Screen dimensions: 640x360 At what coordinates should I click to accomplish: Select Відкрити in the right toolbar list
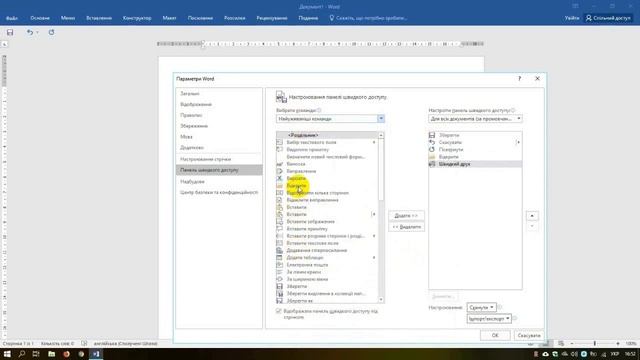[x=449, y=157]
